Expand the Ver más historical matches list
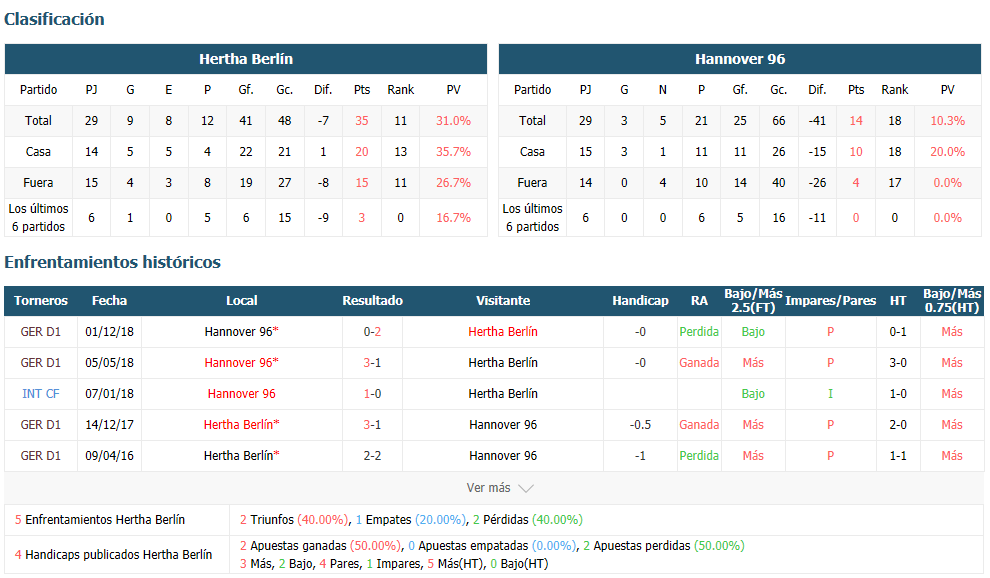The height and width of the screenshot is (578, 990). [499, 488]
